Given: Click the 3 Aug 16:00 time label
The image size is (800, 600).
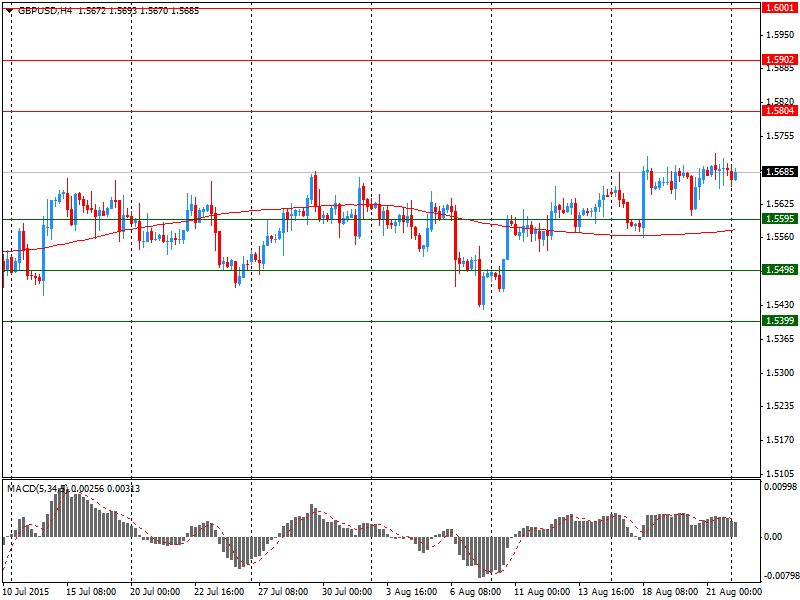Looking at the screenshot, I should point(411,592).
